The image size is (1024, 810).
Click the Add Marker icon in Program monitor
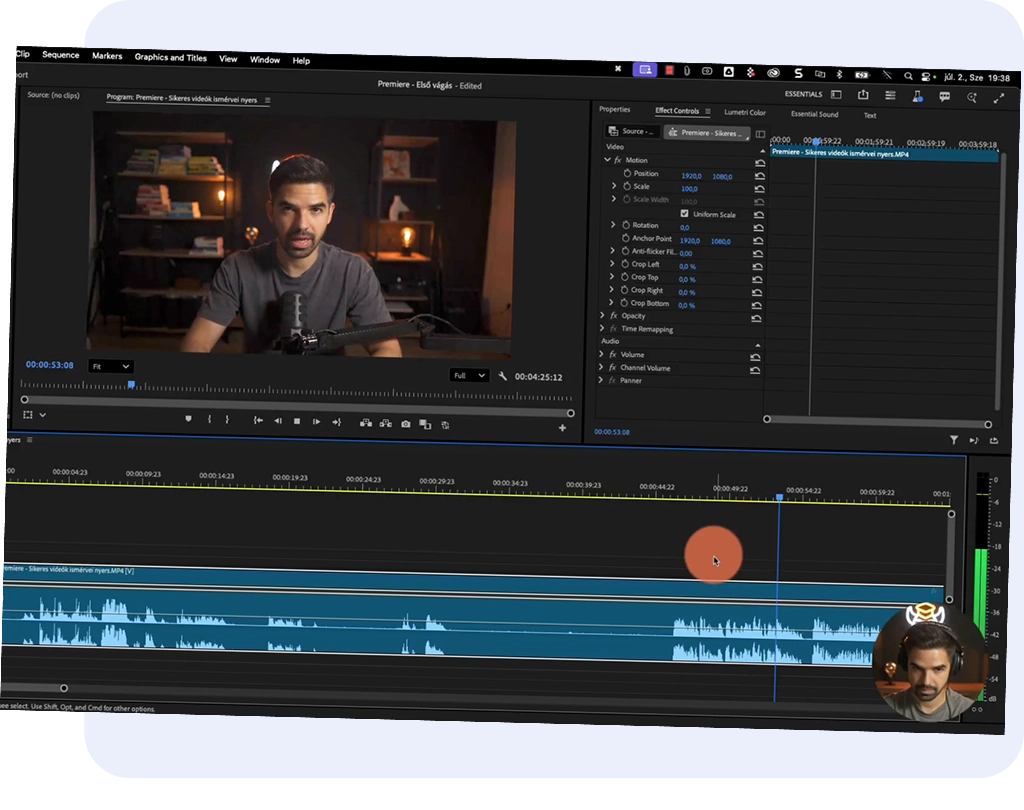pyautogui.click(x=188, y=419)
